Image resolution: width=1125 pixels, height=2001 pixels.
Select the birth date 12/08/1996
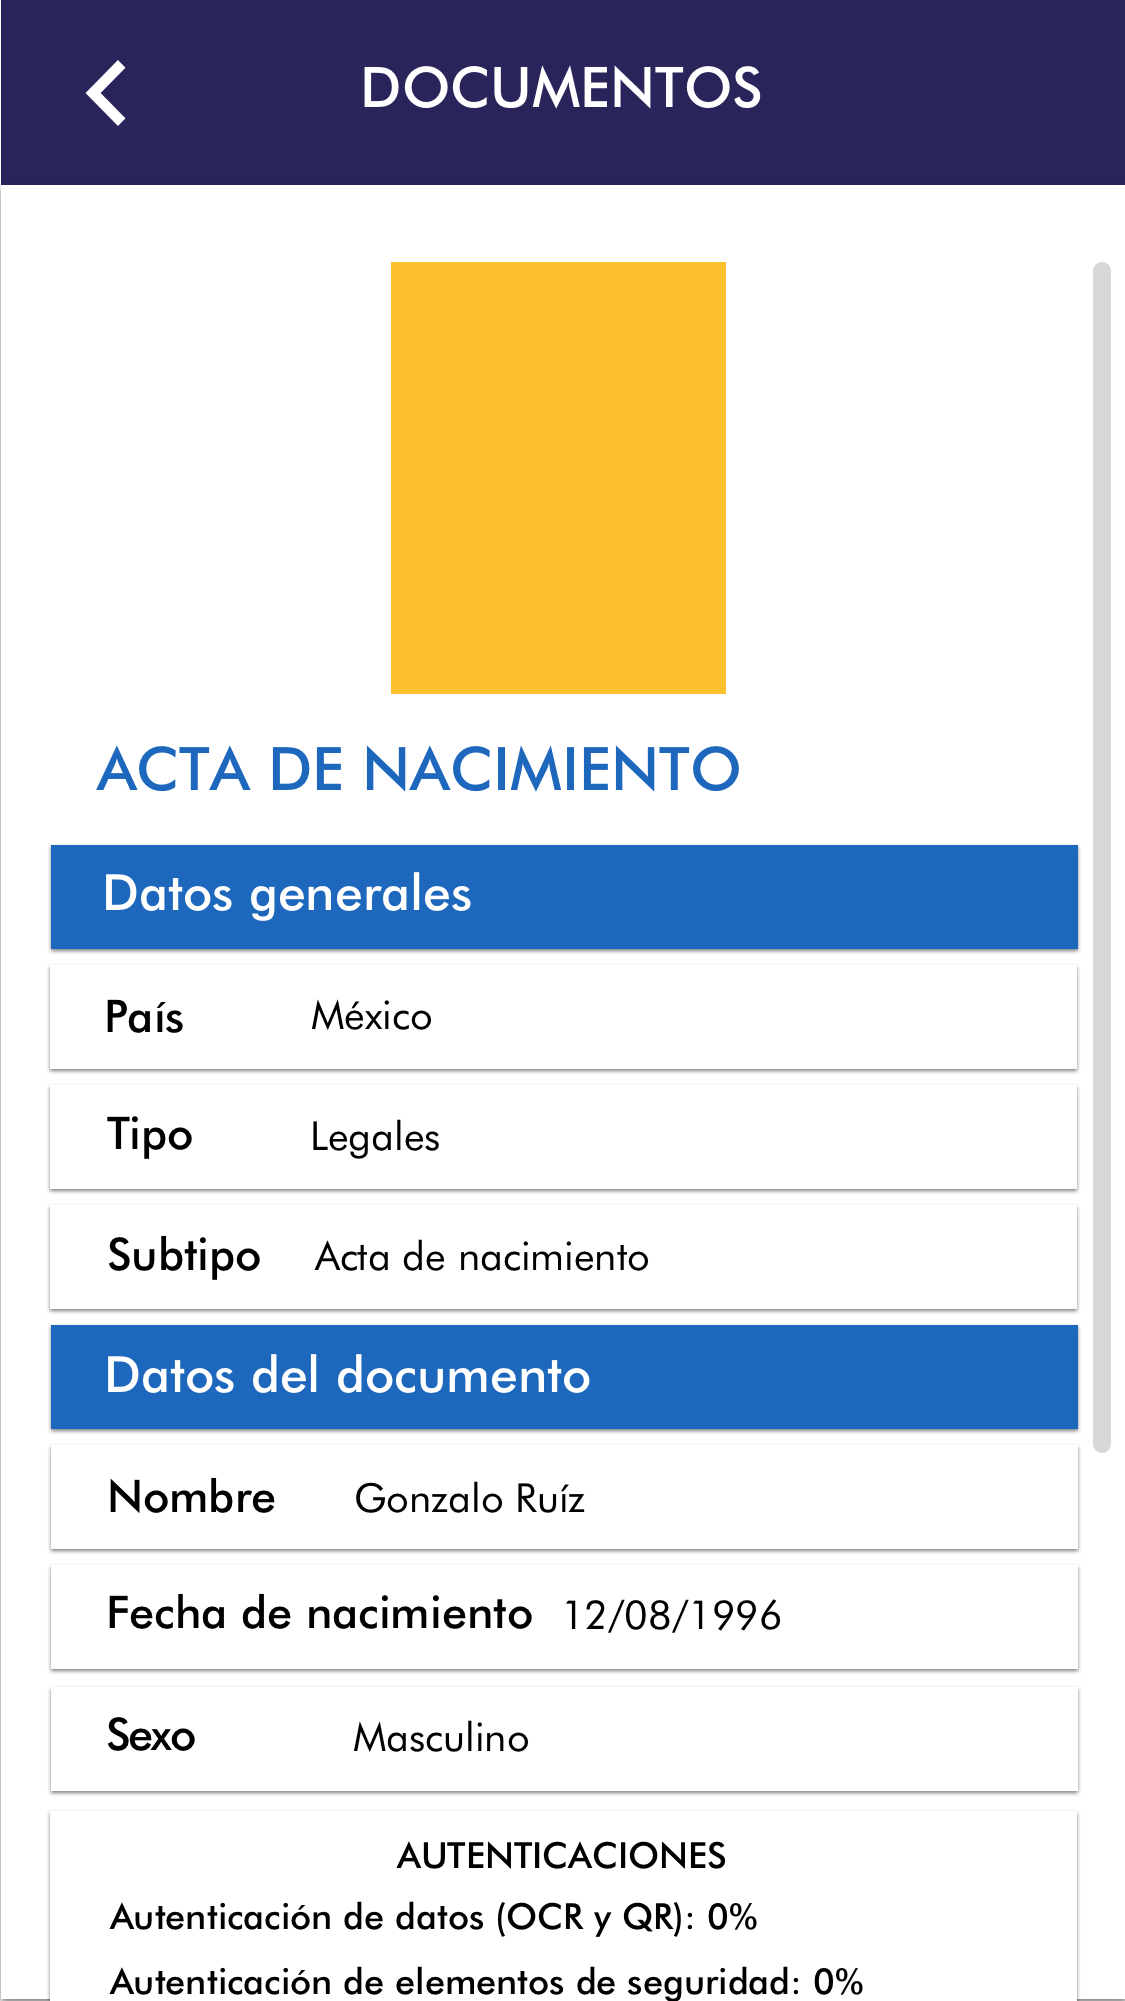[x=672, y=1616]
